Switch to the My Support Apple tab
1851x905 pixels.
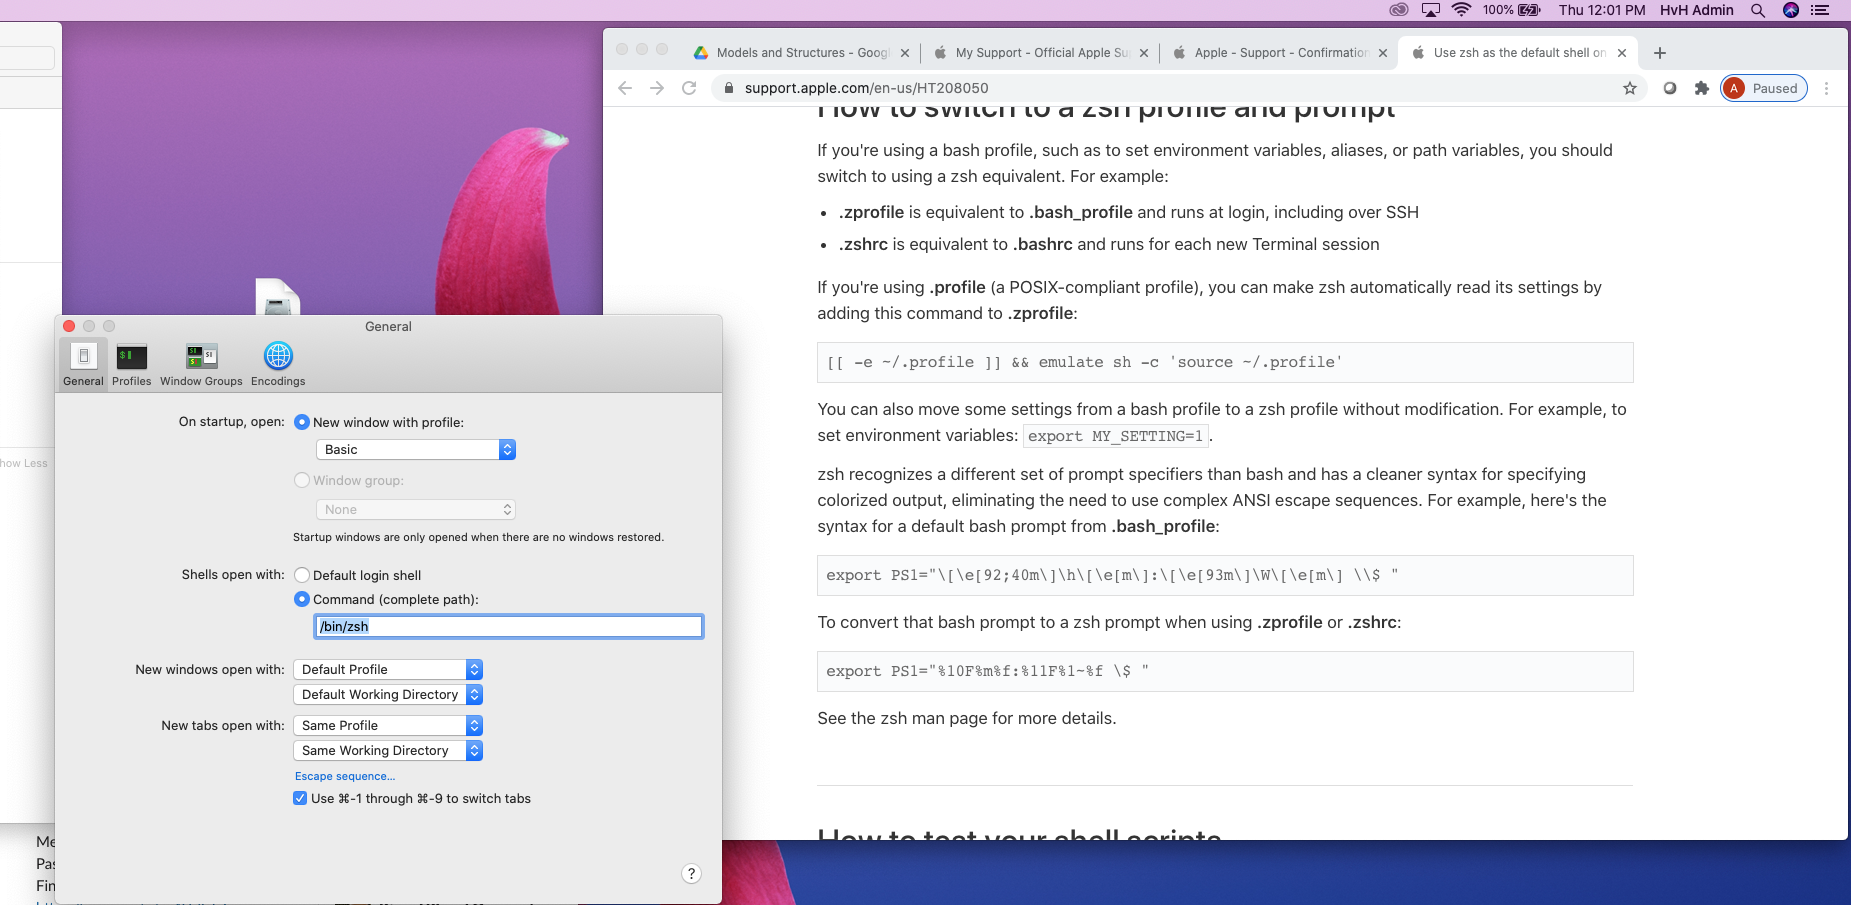1040,53
